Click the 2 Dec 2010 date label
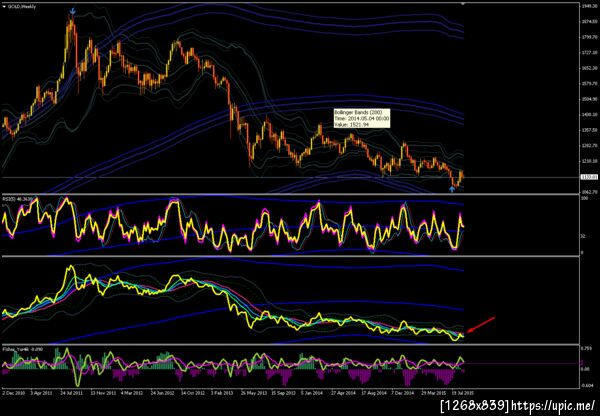The image size is (600, 416). click(13, 393)
